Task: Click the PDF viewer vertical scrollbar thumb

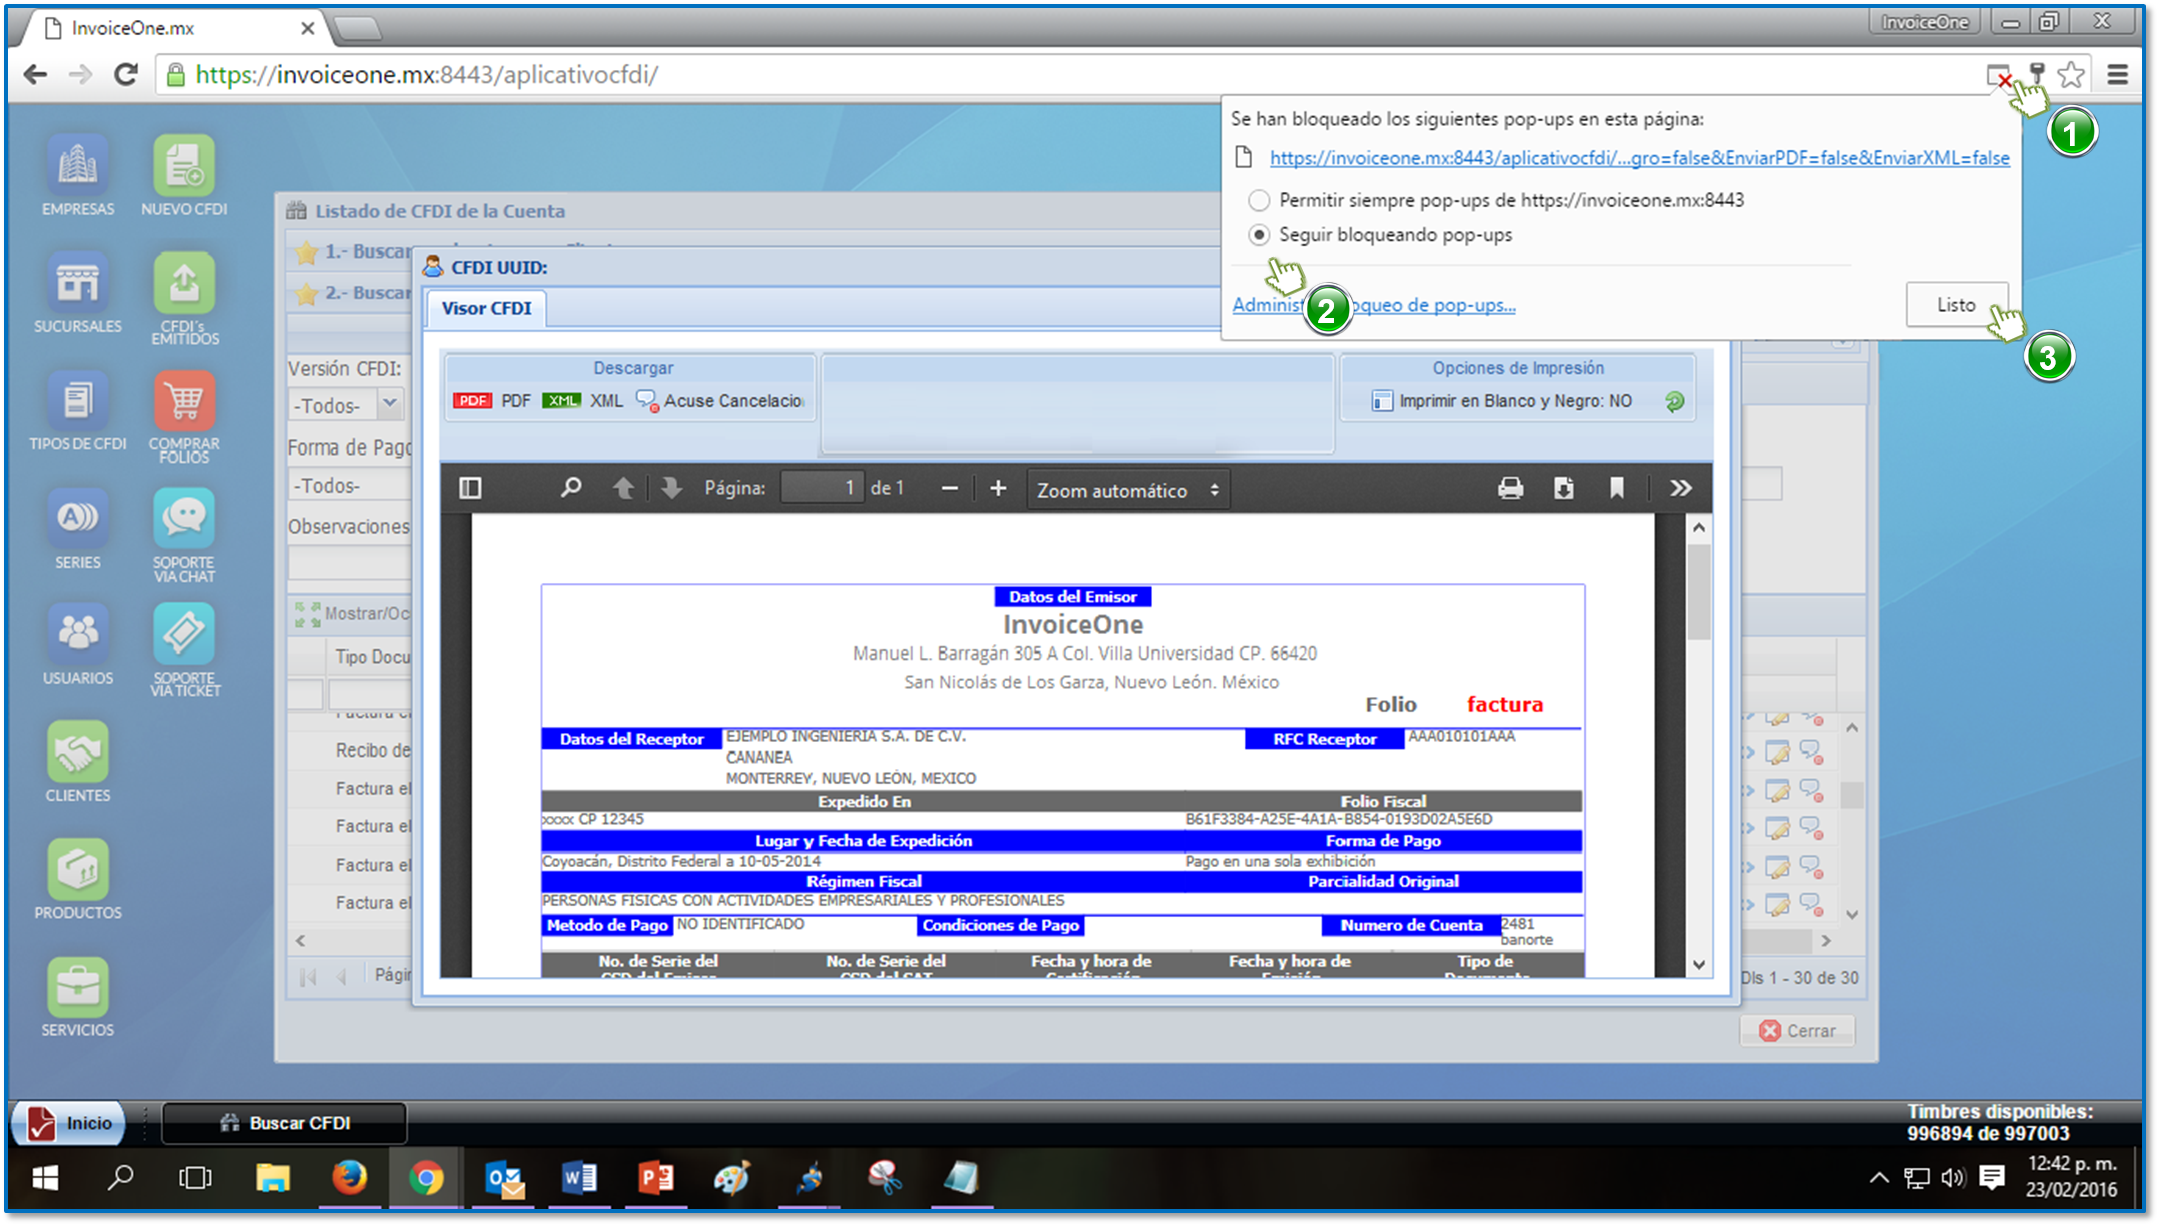Action: coord(1699,590)
